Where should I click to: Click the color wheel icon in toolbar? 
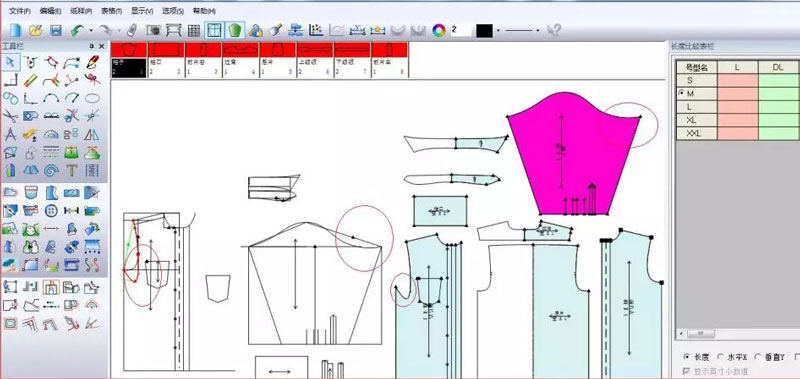click(439, 31)
